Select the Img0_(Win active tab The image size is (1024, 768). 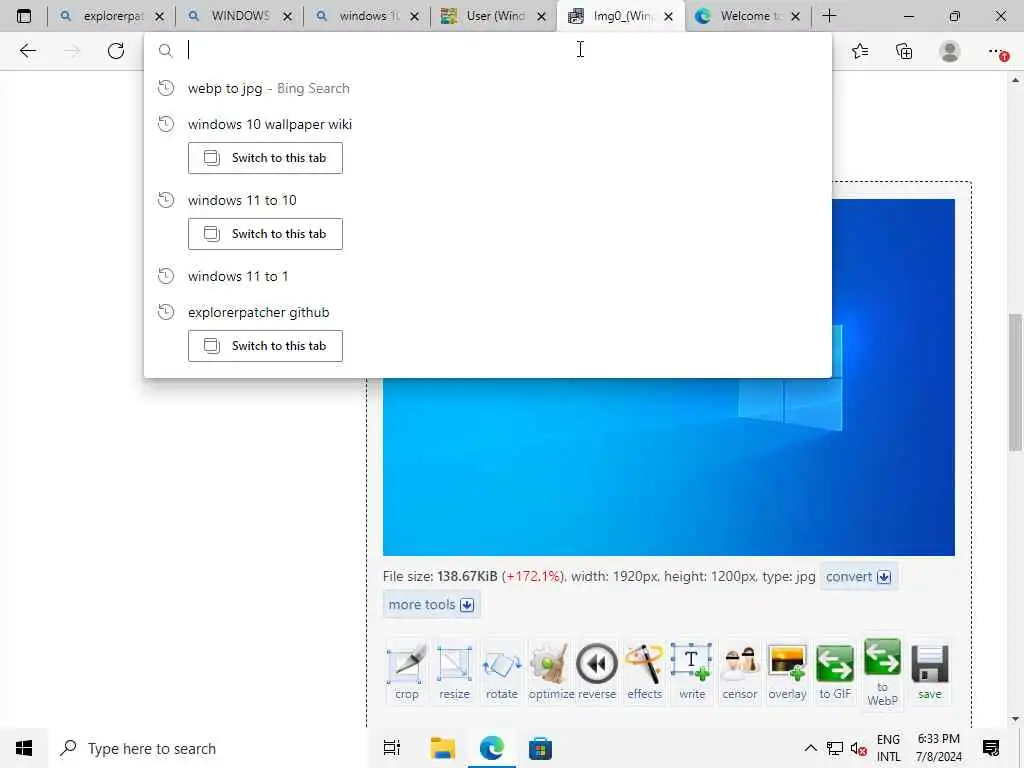pyautogui.click(x=622, y=16)
